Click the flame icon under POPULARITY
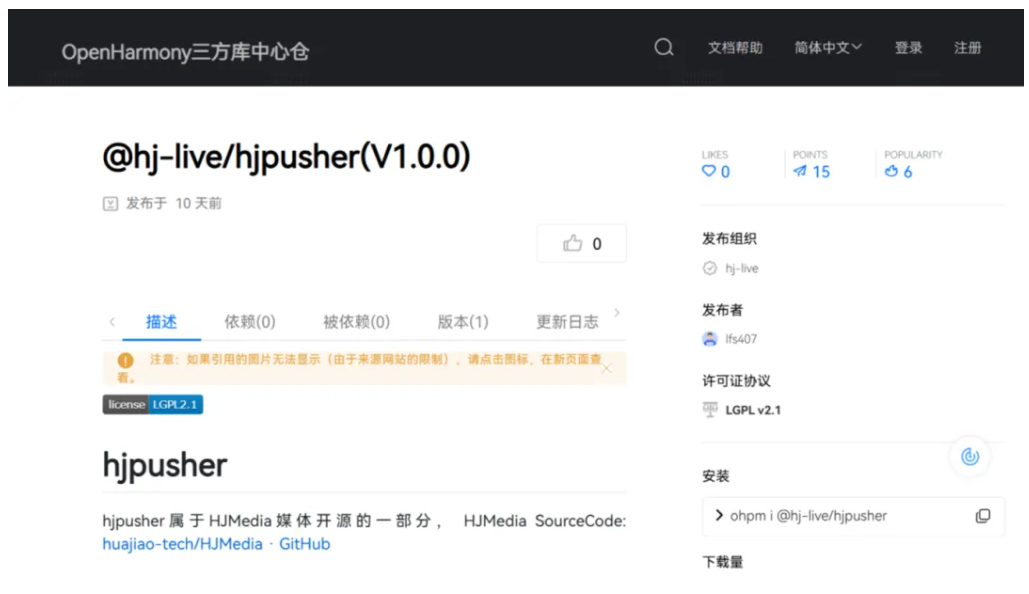This screenshot has height=594, width=1029. (x=891, y=171)
